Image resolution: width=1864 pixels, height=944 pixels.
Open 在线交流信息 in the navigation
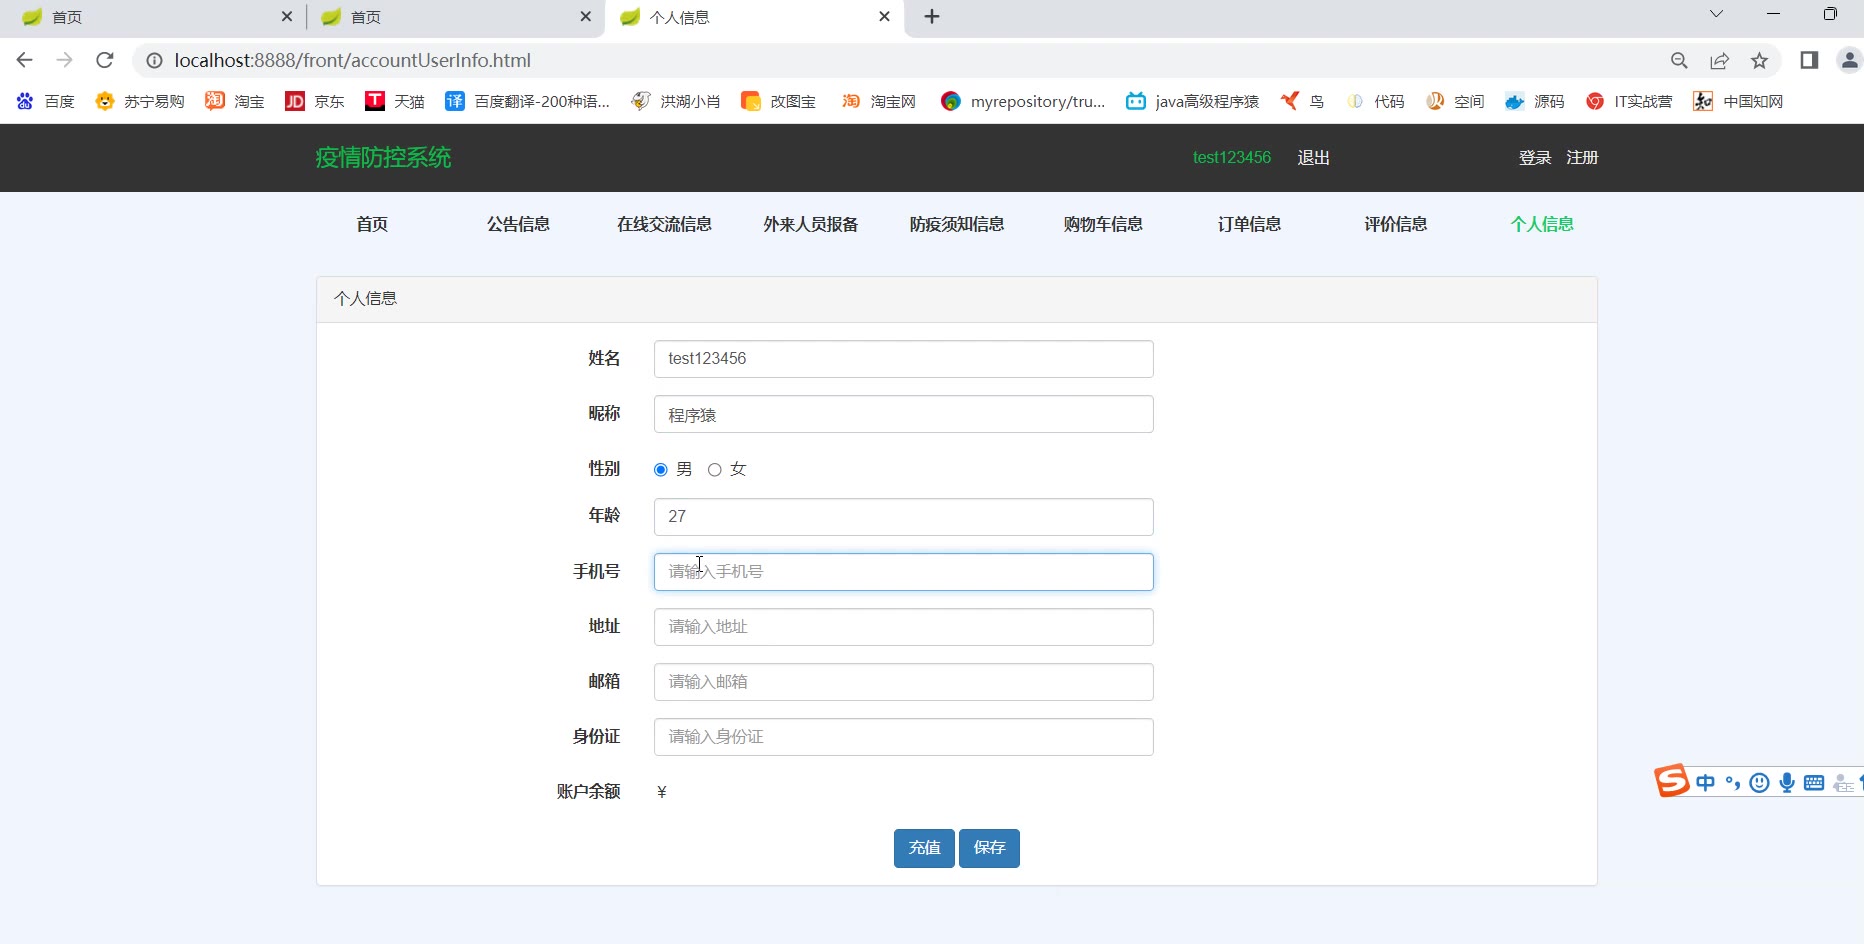664,224
